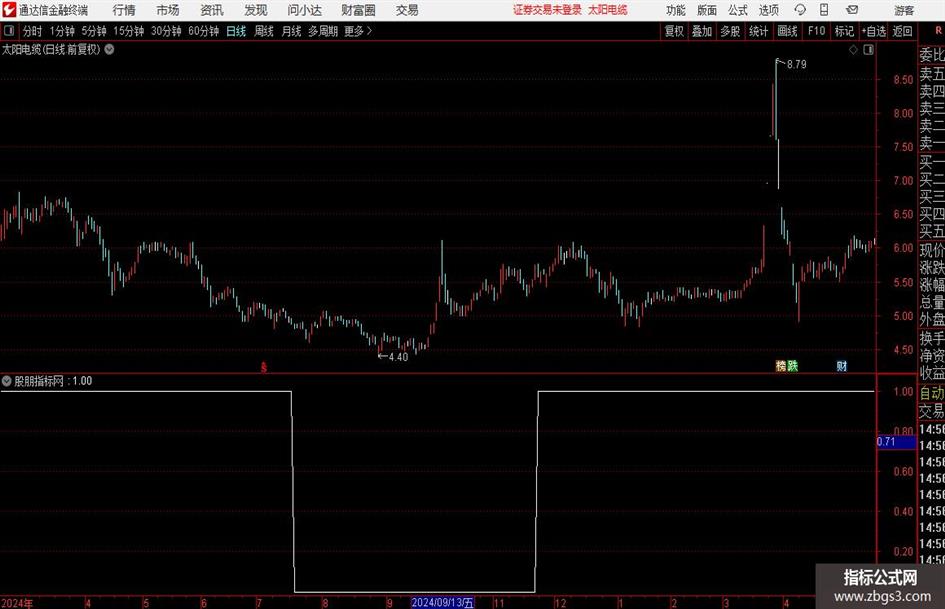Click the 多股 multi-stock button
Image resolution: width=945 pixels, height=609 pixels.
point(730,31)
